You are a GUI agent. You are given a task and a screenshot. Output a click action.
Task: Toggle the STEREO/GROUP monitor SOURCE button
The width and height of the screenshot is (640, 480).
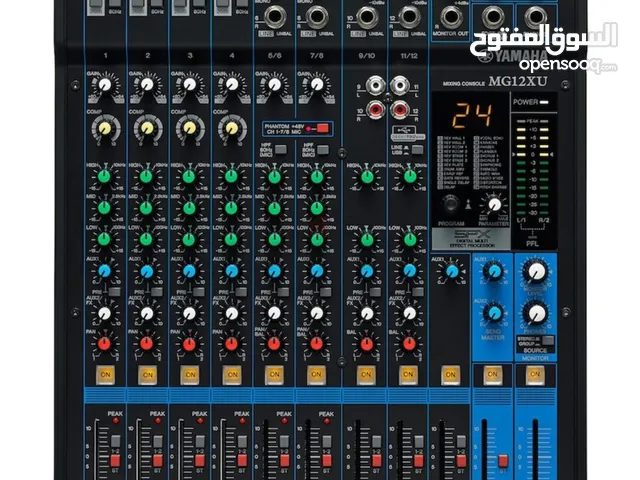click(547, 341)
